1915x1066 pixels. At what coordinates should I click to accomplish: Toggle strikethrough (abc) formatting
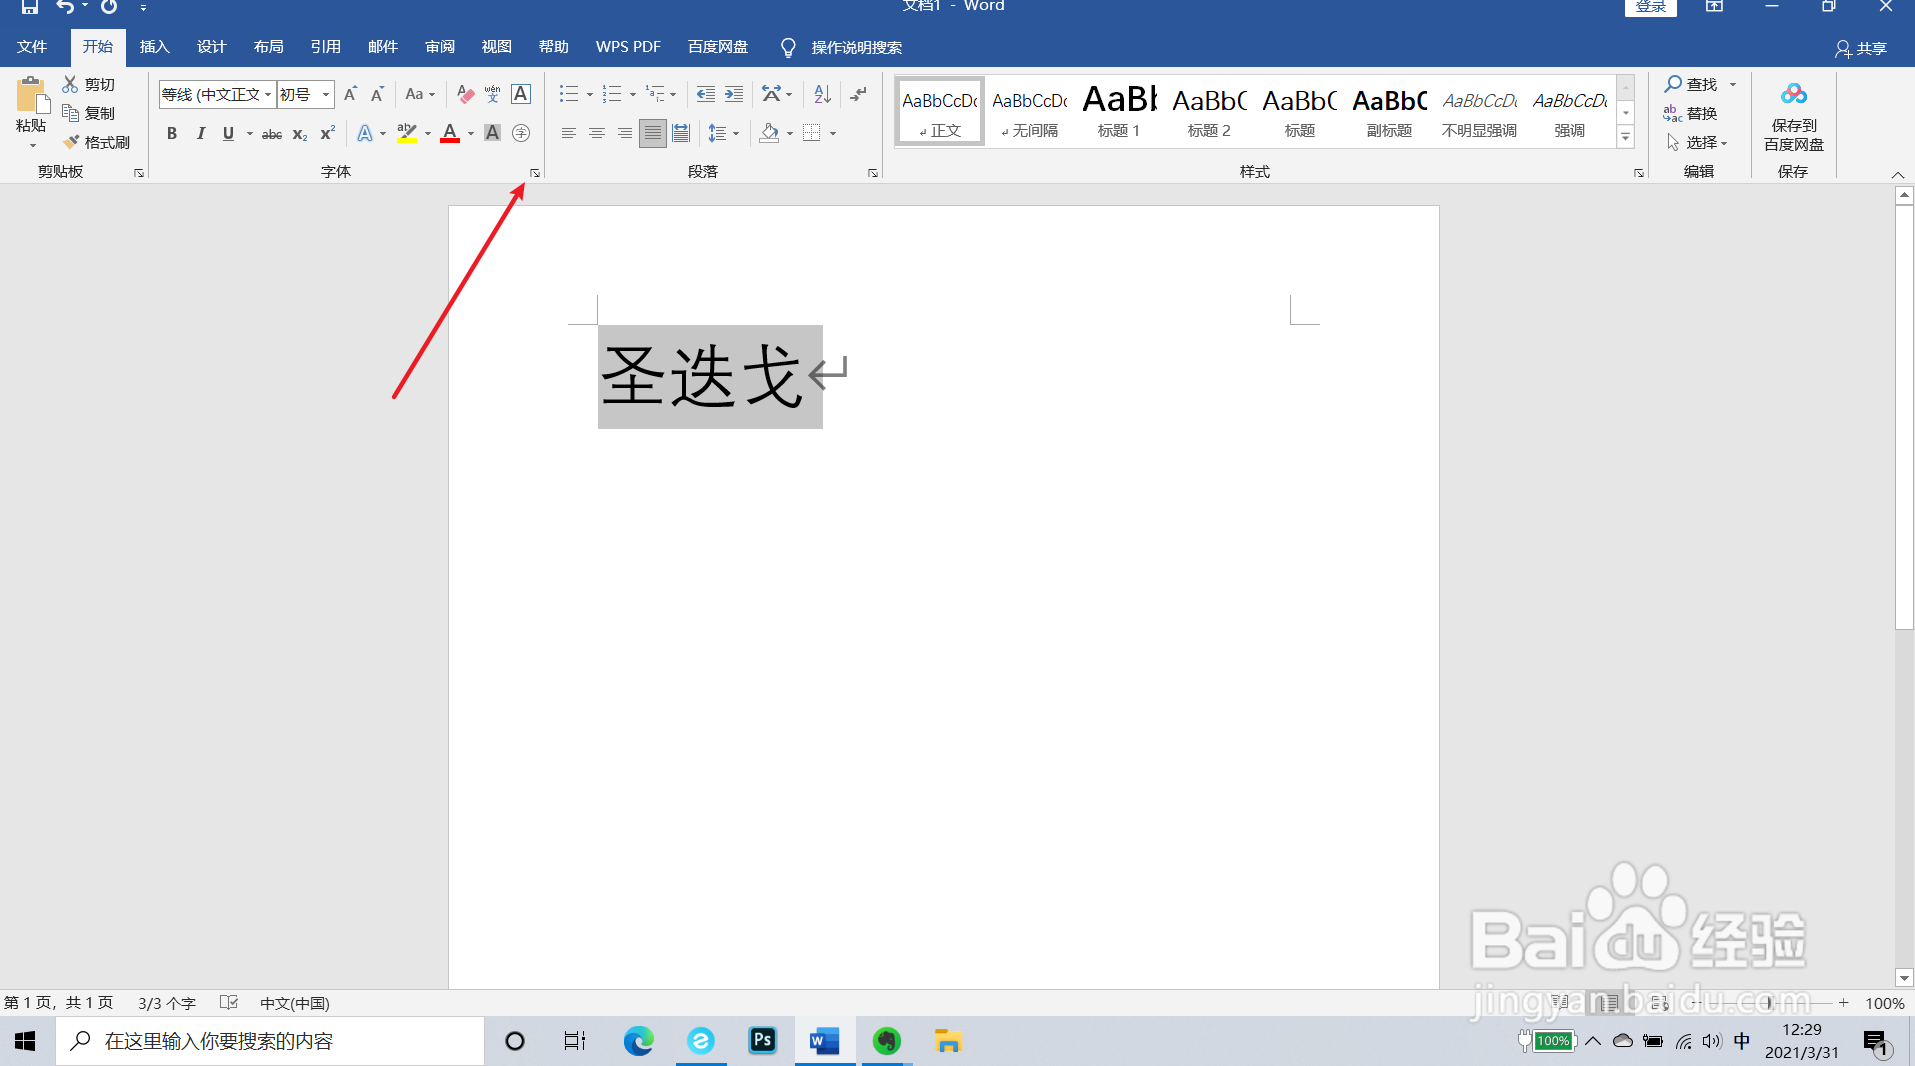point(272,133)
